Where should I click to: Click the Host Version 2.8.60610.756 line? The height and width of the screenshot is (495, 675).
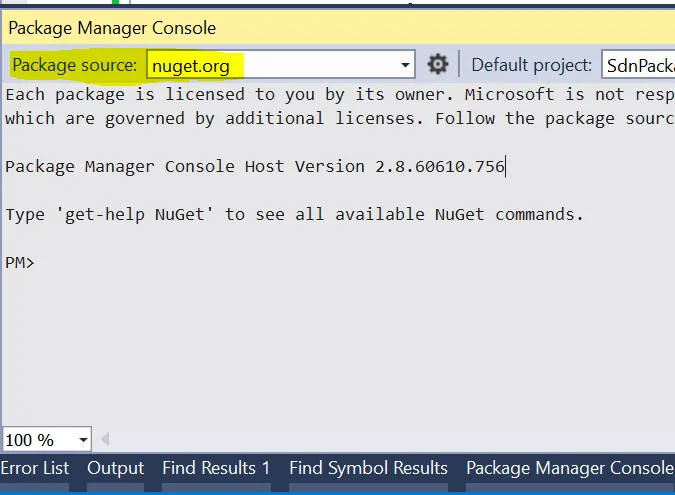pos(255,166)
